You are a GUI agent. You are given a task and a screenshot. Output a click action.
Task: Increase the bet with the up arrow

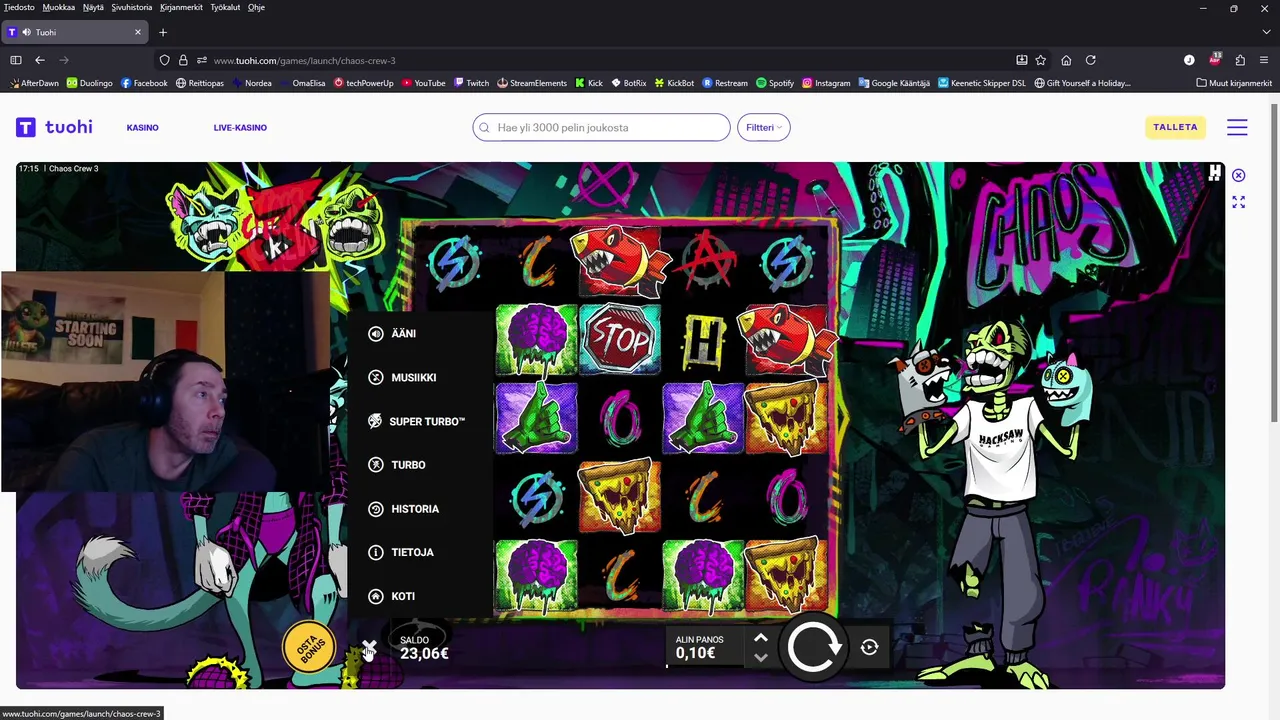click(x=761, y=638)
